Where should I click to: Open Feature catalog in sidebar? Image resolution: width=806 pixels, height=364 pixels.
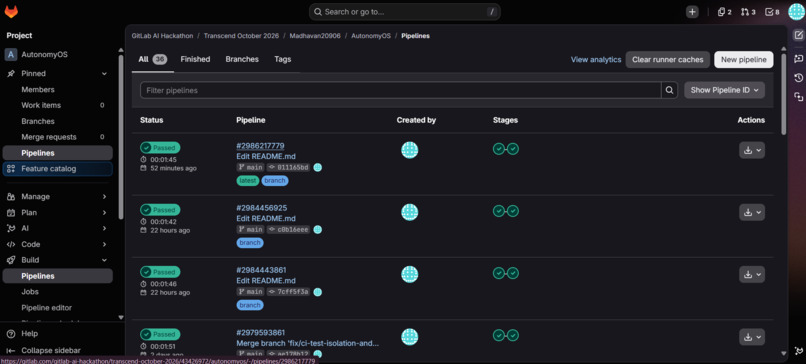(x=58, y=169)
